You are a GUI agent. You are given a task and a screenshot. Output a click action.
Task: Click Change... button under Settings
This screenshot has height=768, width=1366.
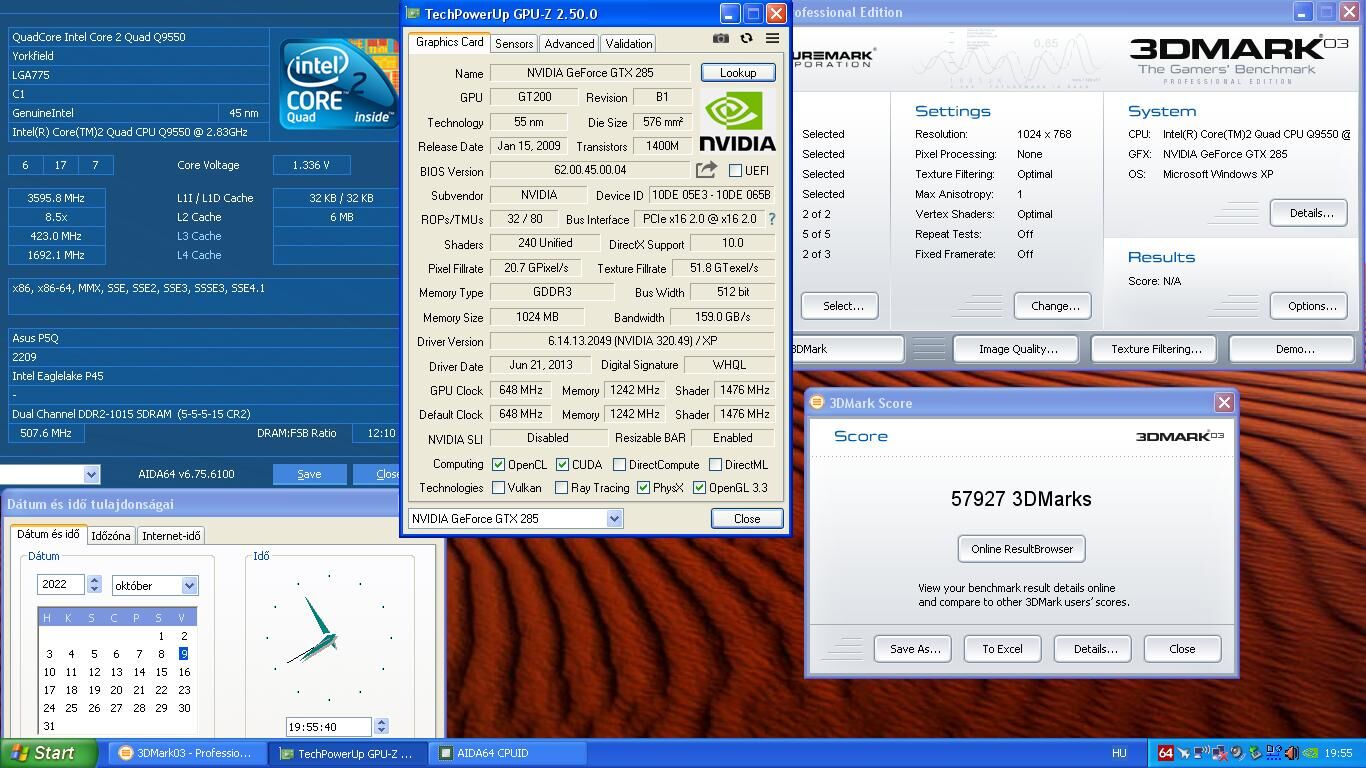1054,306
